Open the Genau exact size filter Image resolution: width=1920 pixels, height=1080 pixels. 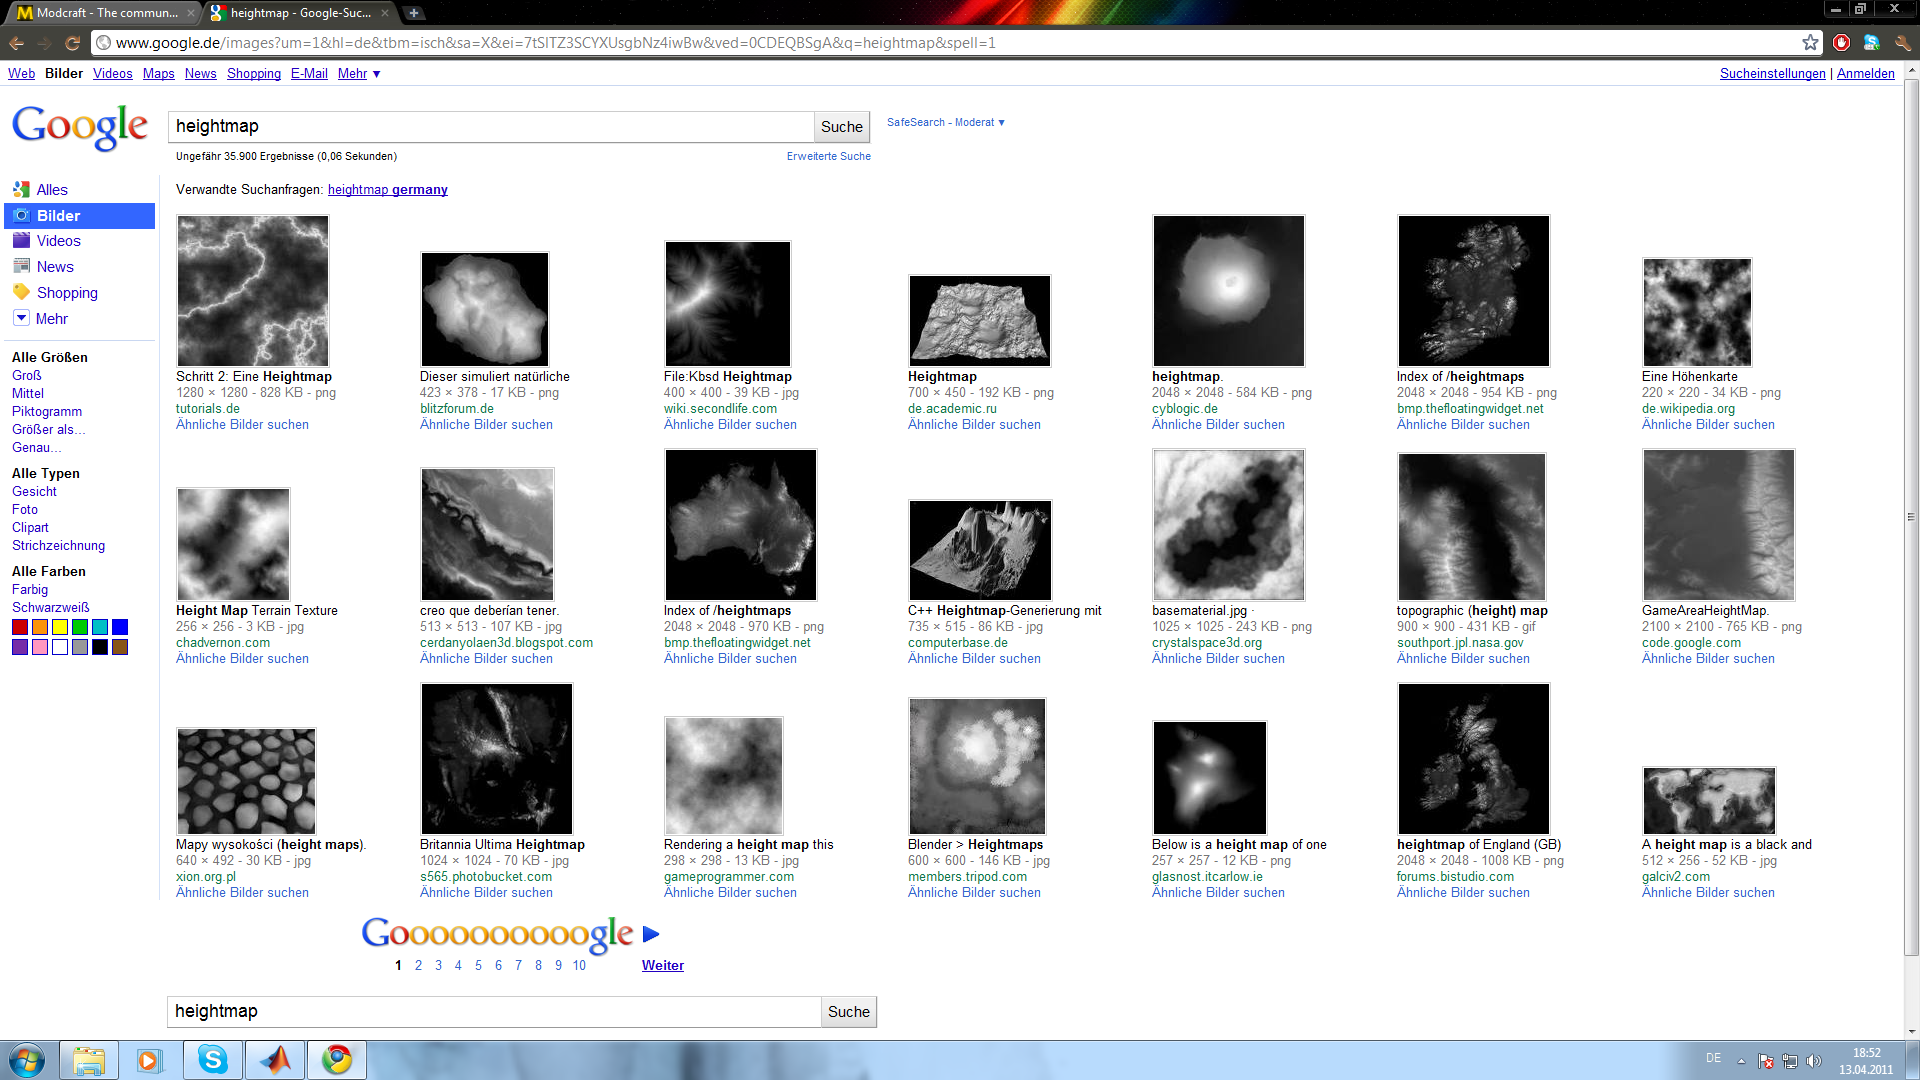pos(36,447)
